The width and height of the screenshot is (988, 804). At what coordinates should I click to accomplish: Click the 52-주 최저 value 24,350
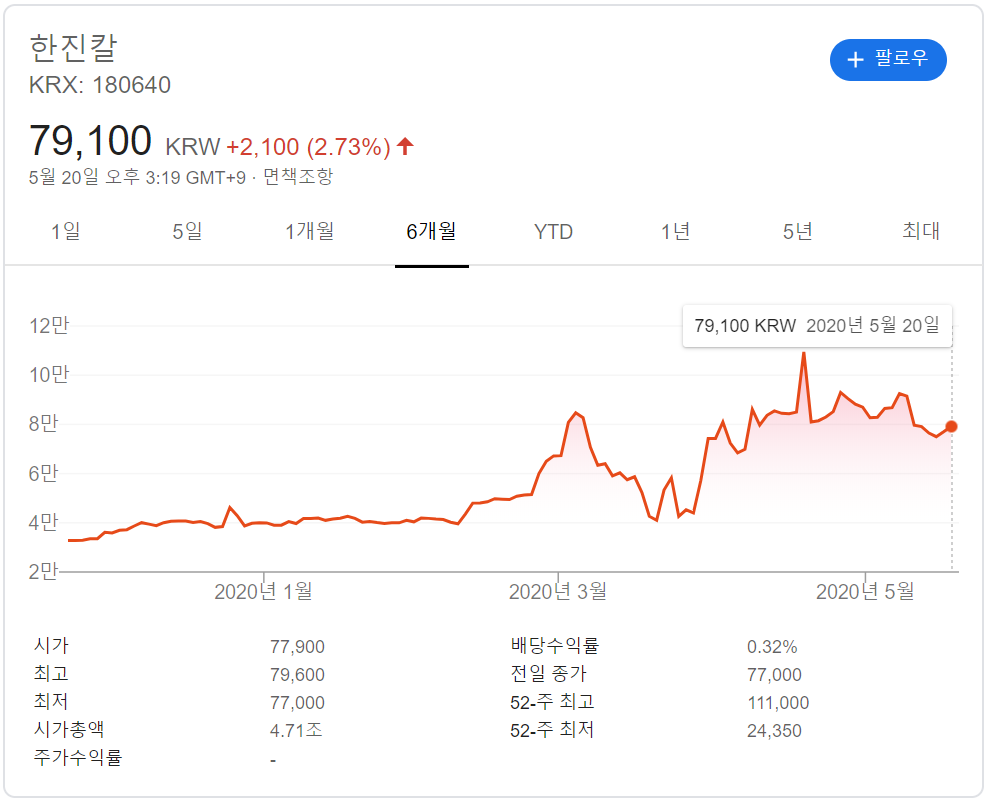(774, 731)
